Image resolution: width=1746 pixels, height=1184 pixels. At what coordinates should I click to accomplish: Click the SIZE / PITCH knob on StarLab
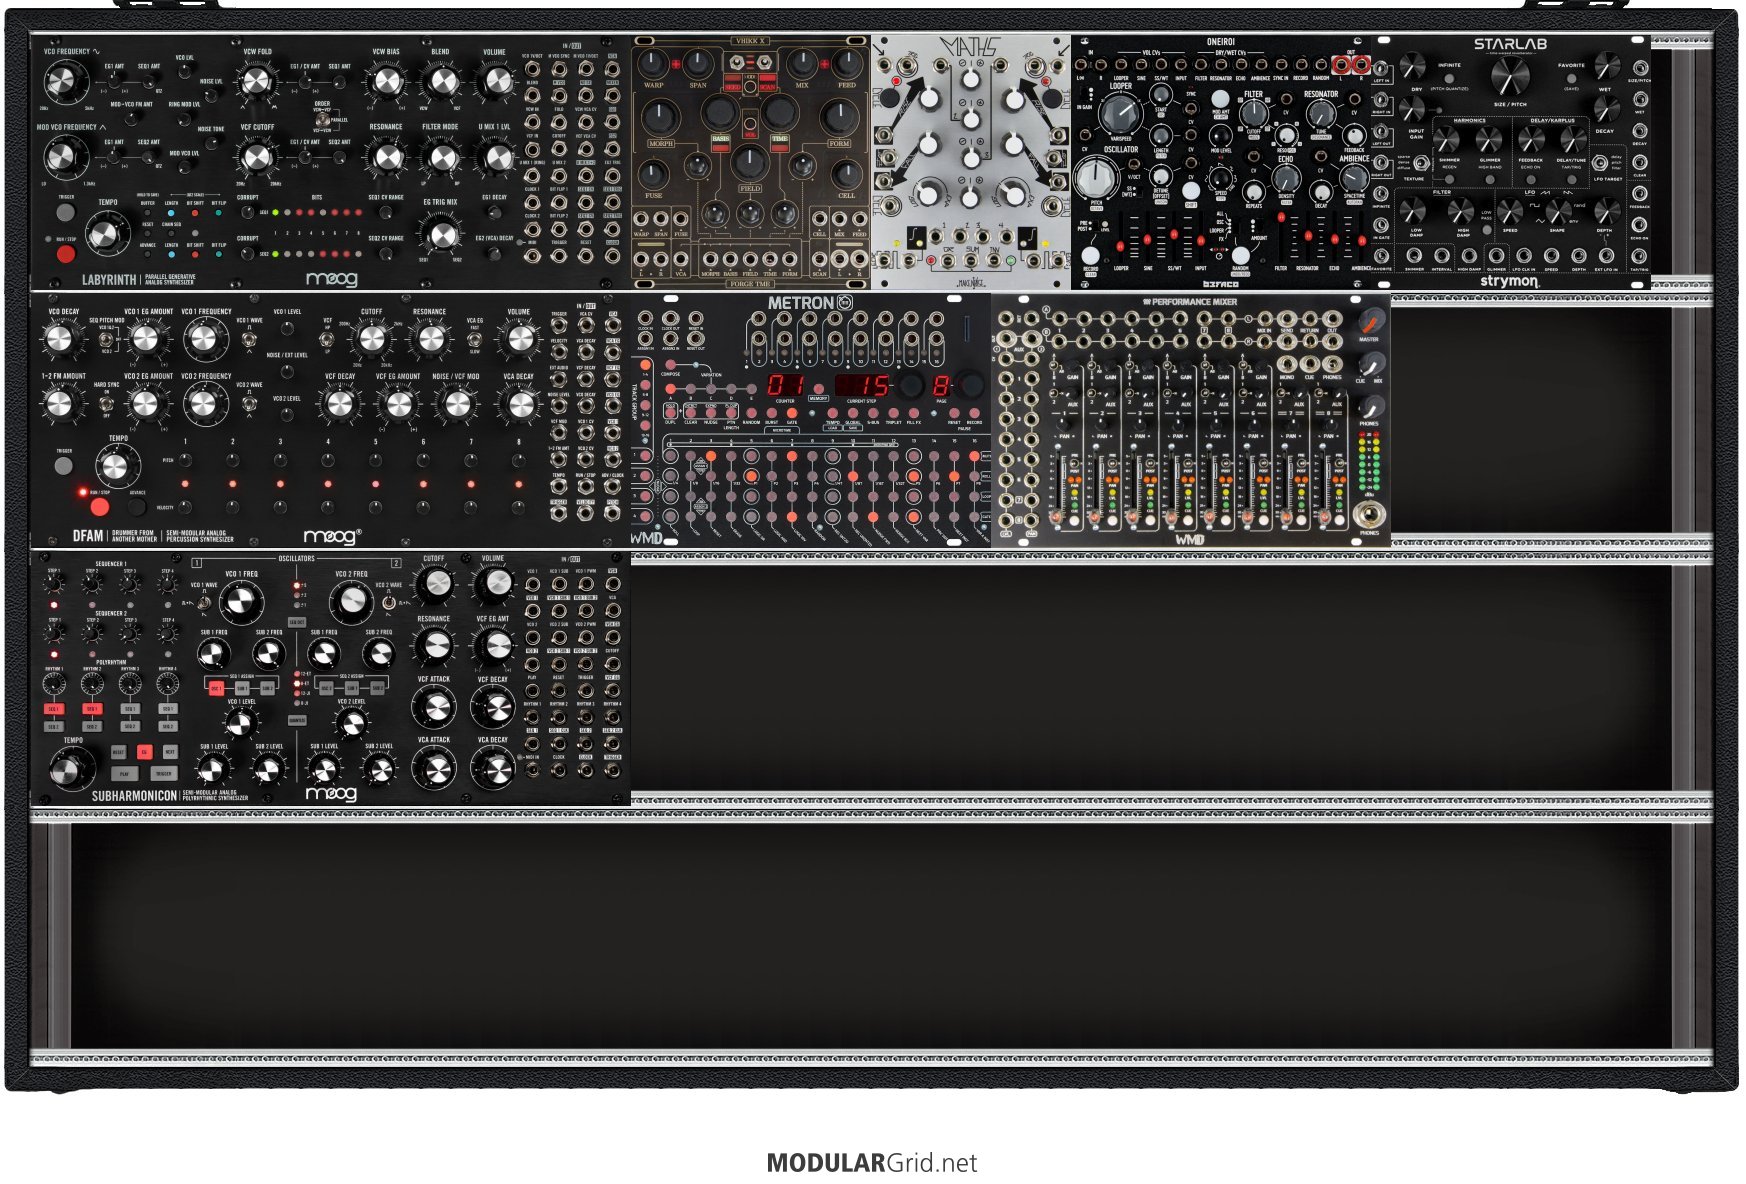pos(1510,75)
